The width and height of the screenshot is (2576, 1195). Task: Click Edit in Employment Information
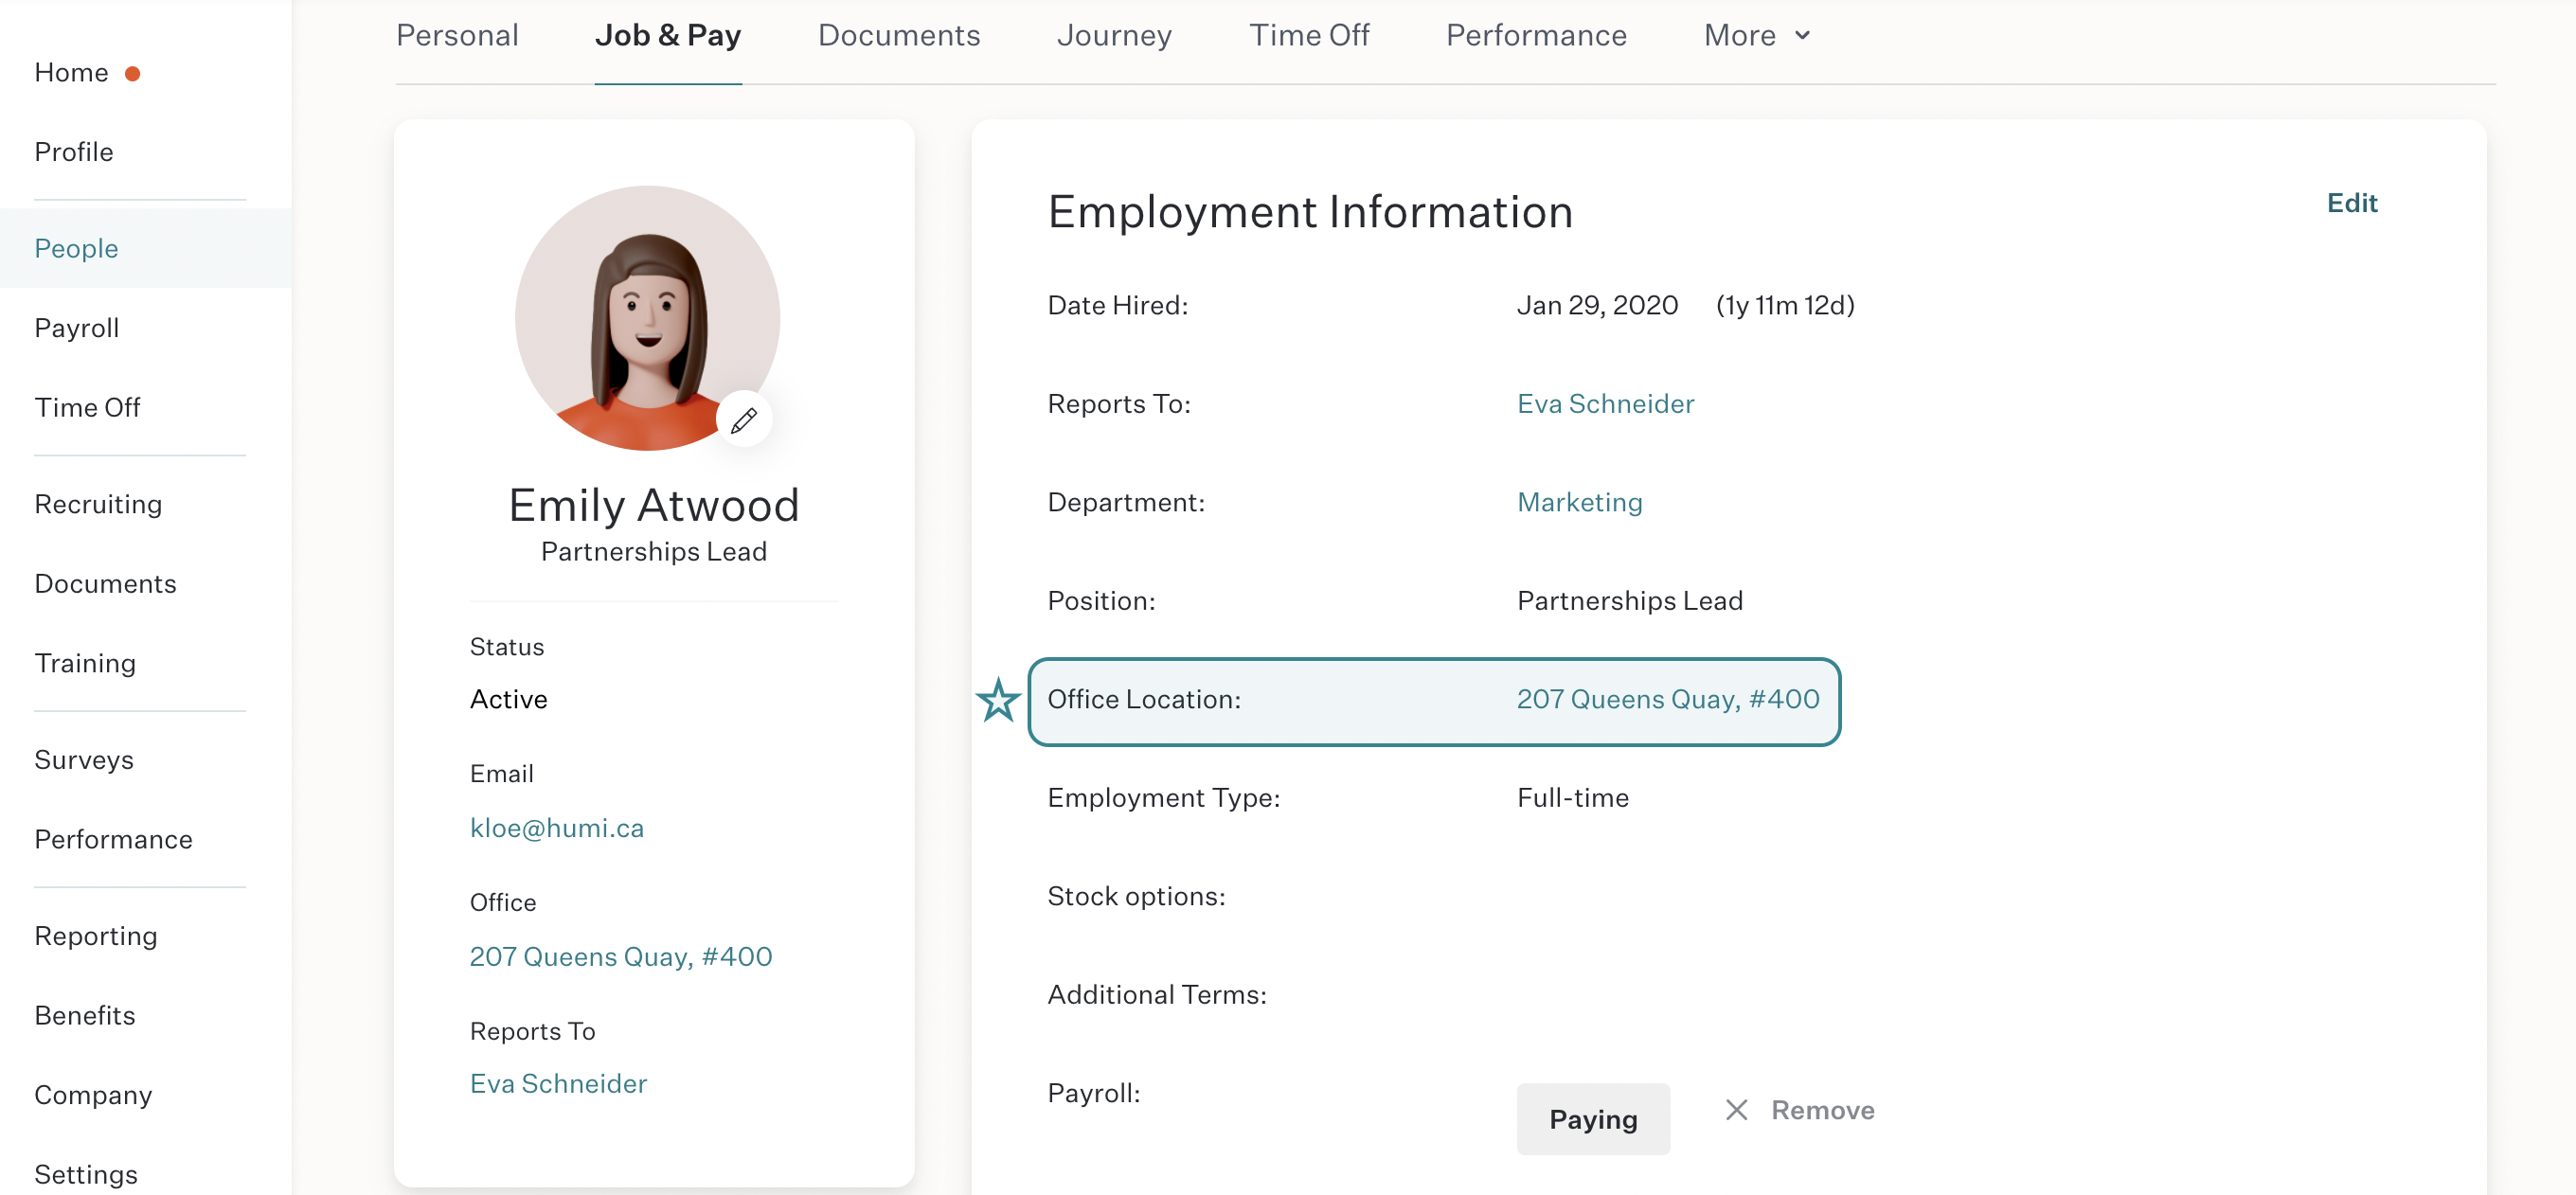(2351, 203)
